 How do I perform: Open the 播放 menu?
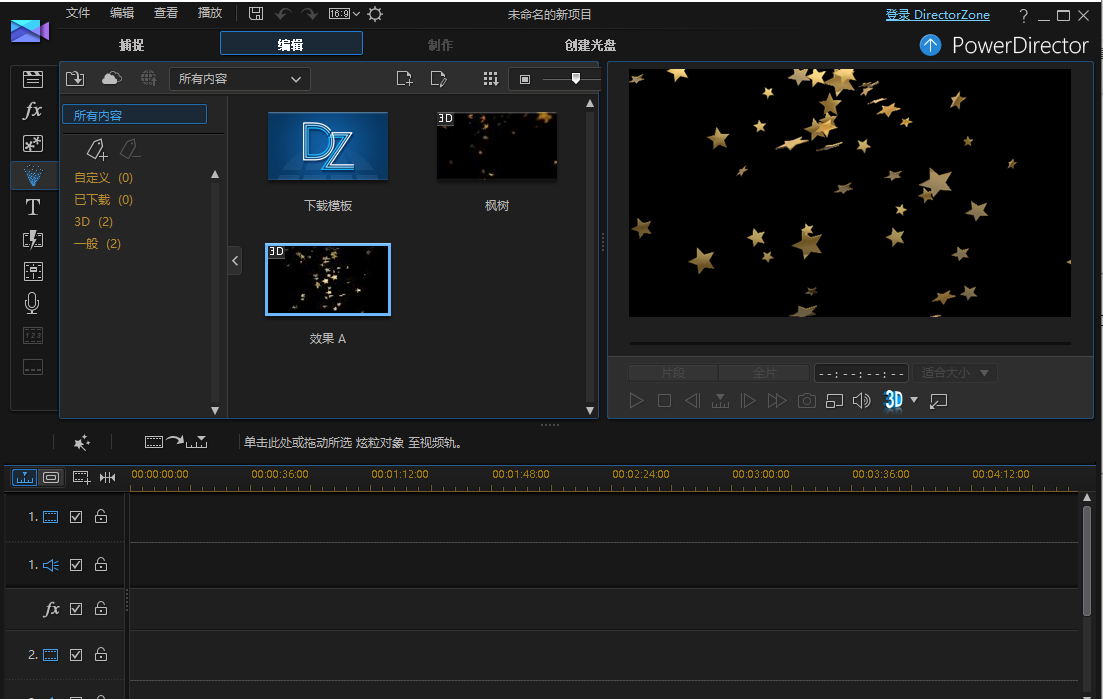[x=210, y=13]
